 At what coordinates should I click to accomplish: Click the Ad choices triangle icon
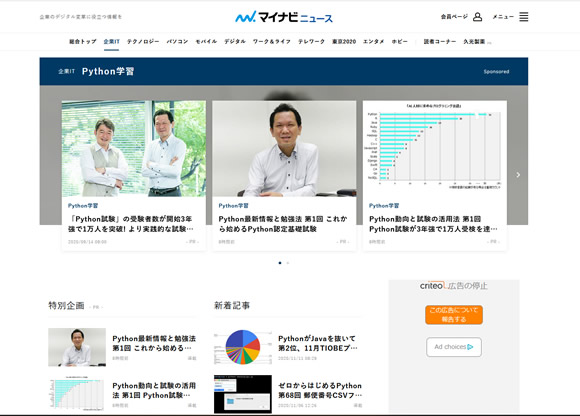(x=470, y=347)
